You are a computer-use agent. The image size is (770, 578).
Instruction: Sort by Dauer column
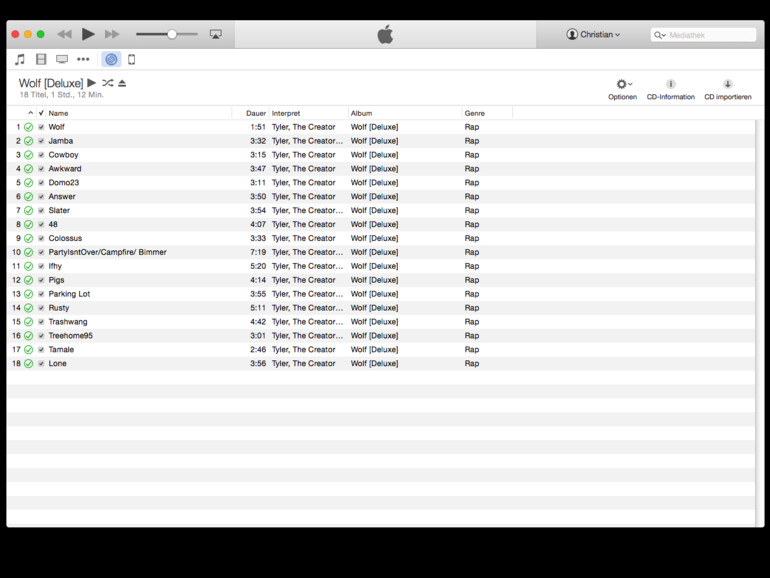pyautogui.click(x=251, y=113)
